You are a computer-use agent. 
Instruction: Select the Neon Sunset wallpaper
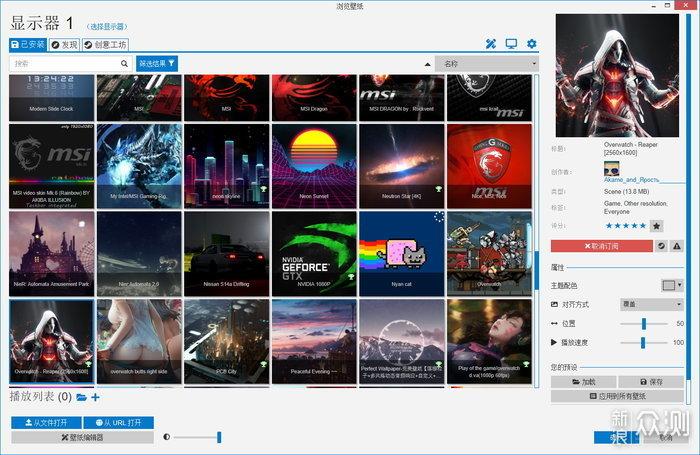[x=314, y=166]
